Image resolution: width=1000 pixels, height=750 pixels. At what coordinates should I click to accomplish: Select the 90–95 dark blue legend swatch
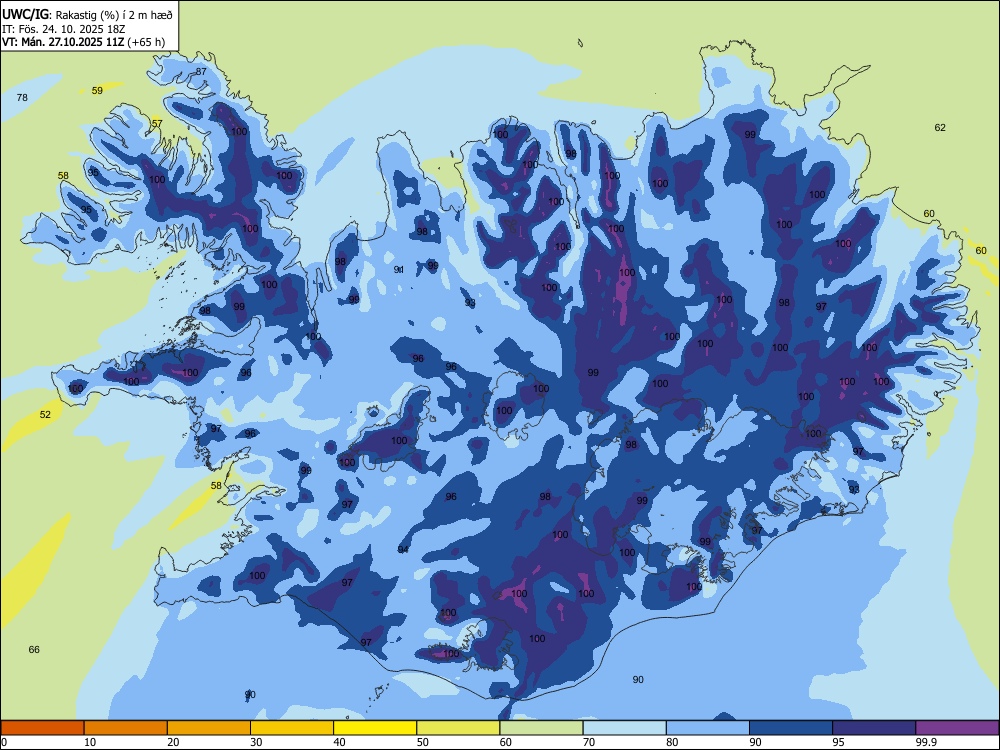click(x=791, y=728)
